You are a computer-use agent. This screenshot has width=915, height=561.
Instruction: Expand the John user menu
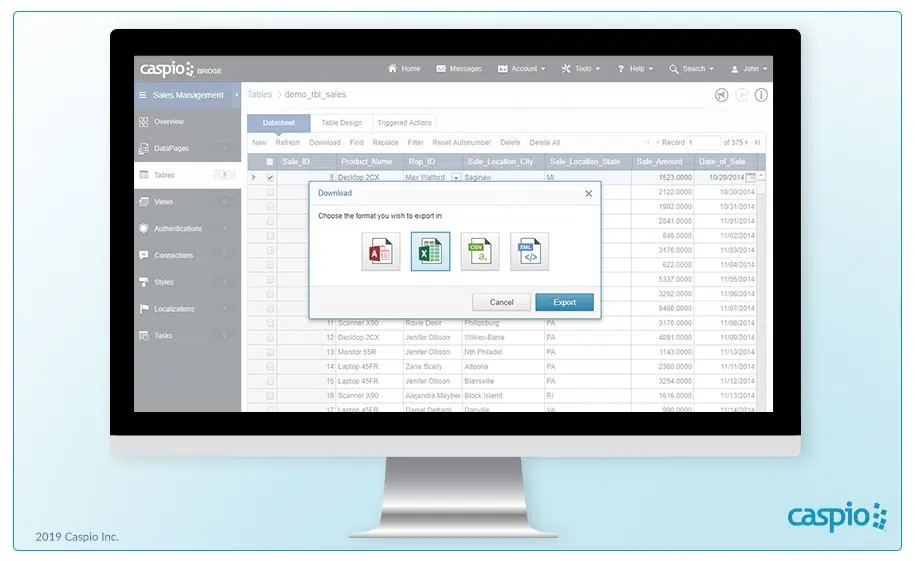point(749,69)
